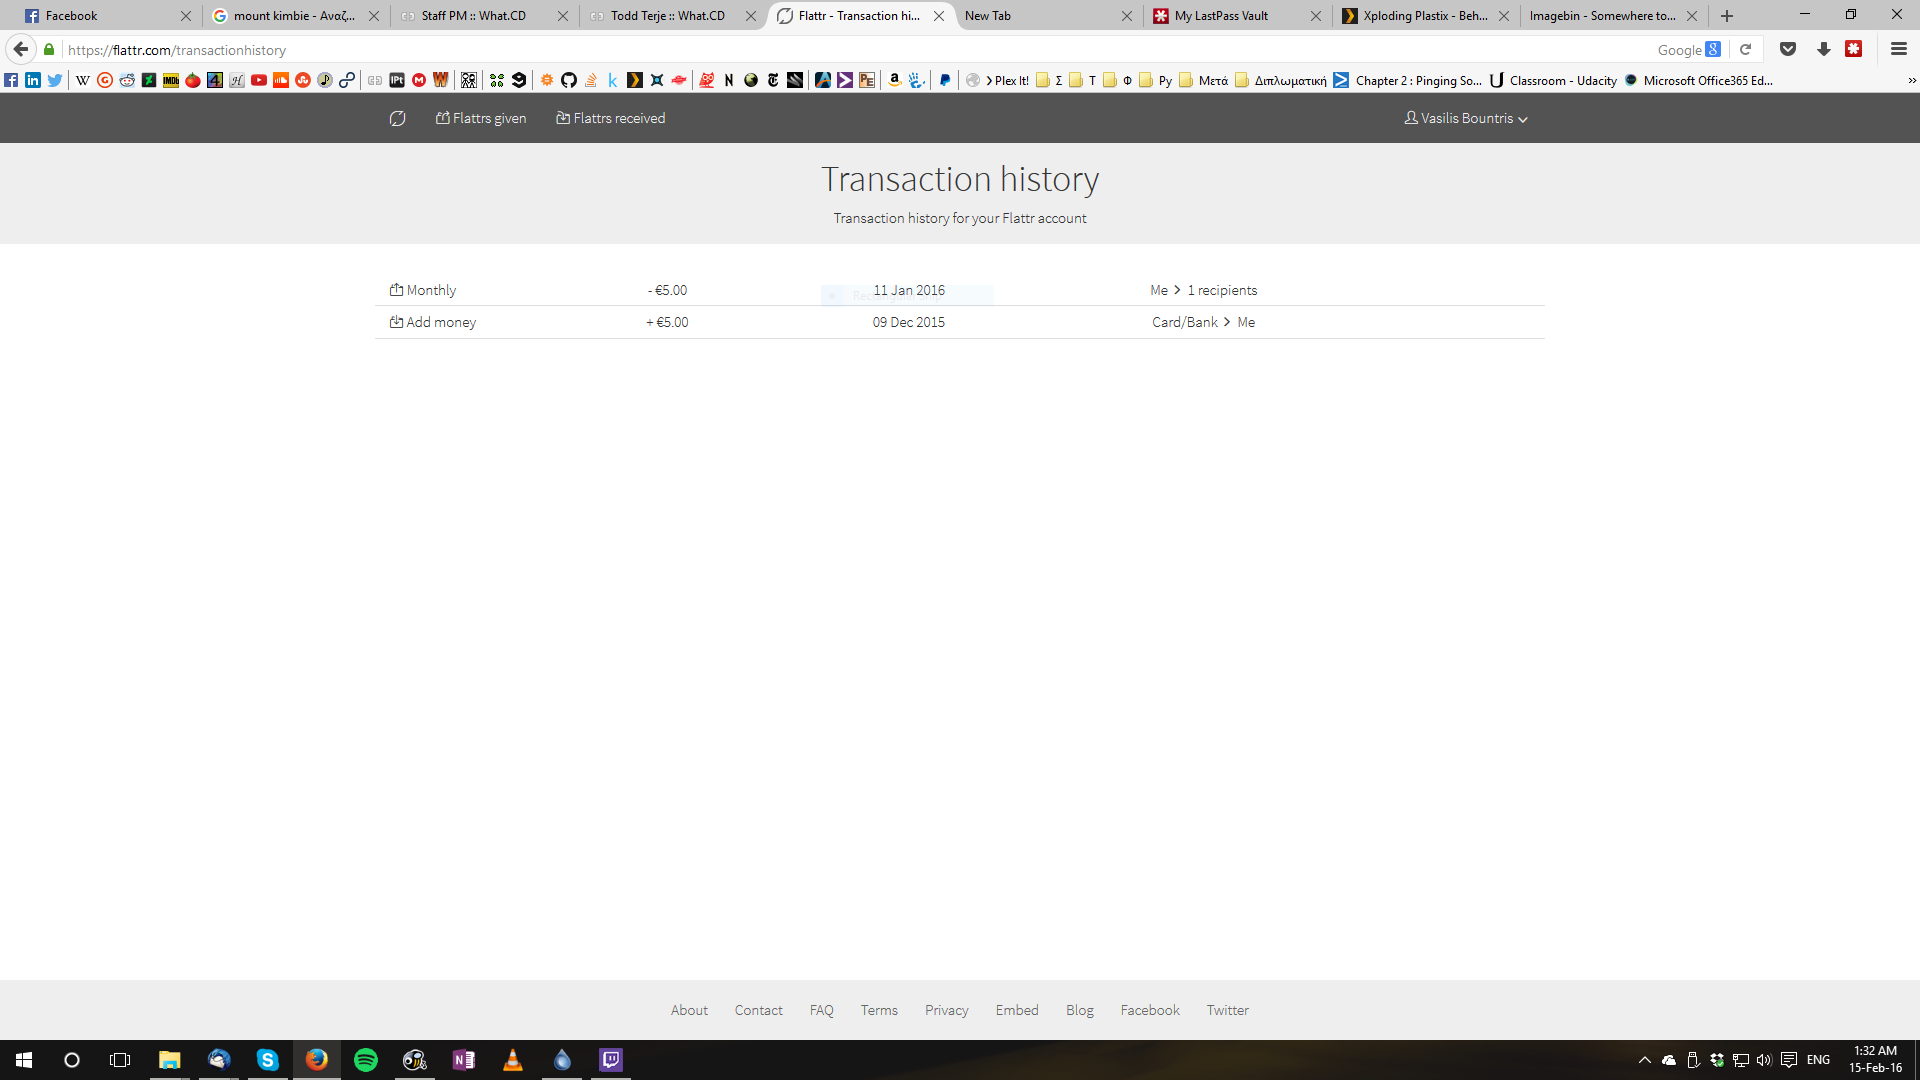Click the Monthly transaction row label
Viewport: 1920px width, 1080px height.
point(423,290)
